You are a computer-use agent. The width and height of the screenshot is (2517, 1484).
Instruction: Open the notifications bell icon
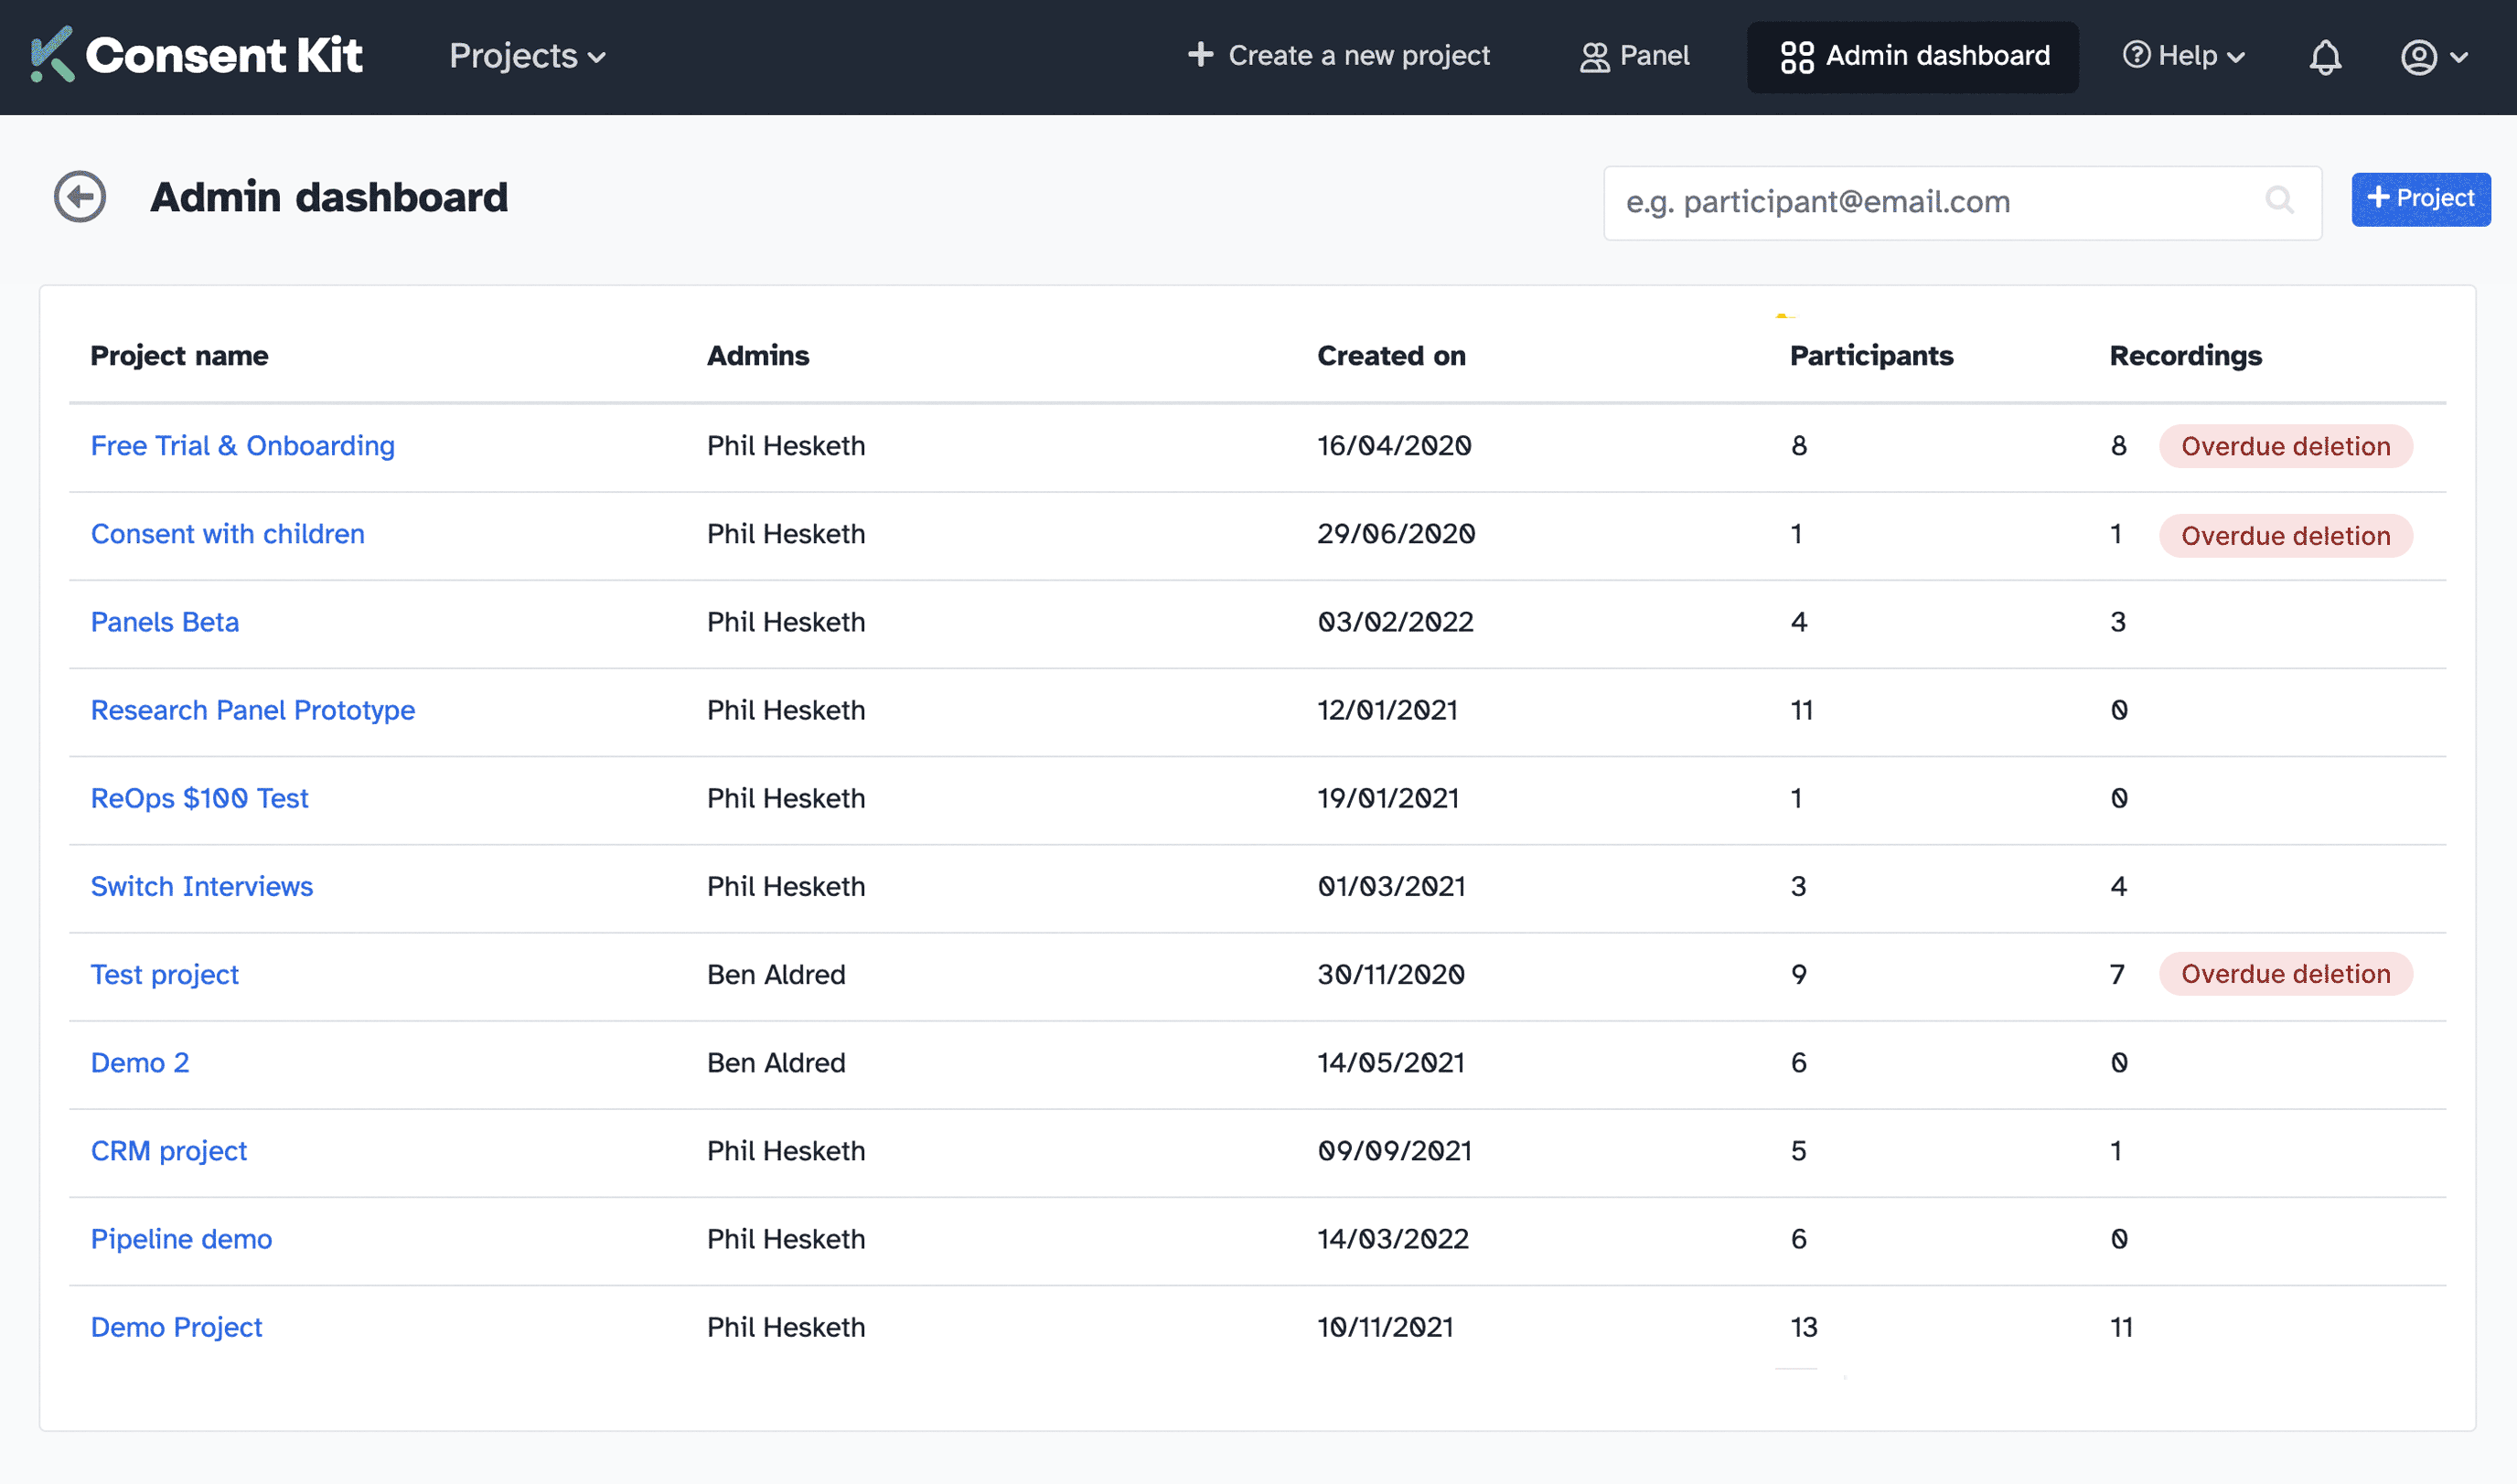tap(2326, 57)
